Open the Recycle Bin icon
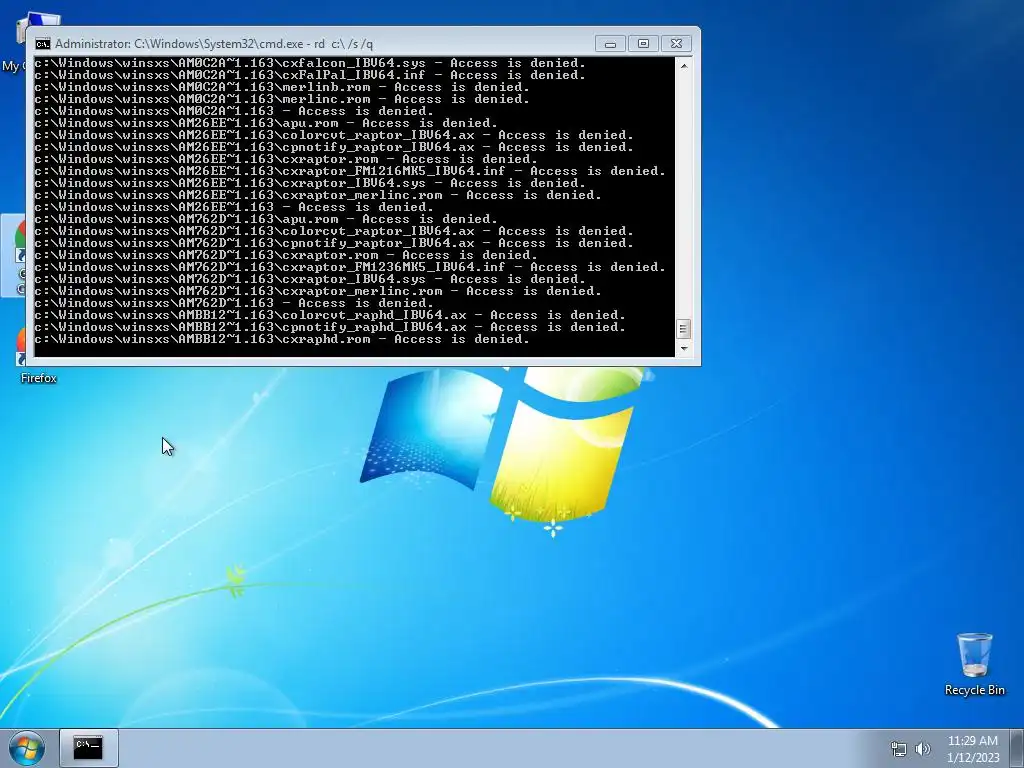 pyautogui.click(x=974, y=664)
